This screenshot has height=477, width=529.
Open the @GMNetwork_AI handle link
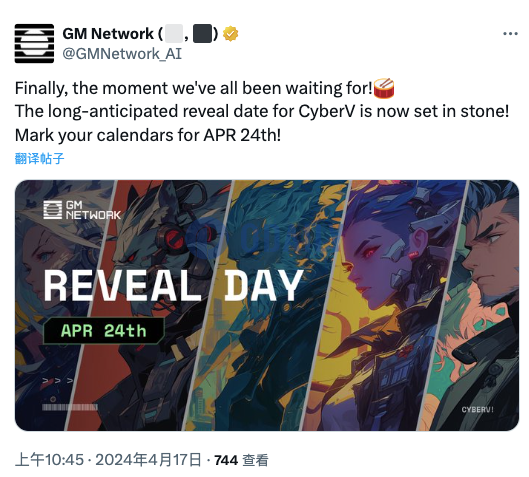coord(122,54)
